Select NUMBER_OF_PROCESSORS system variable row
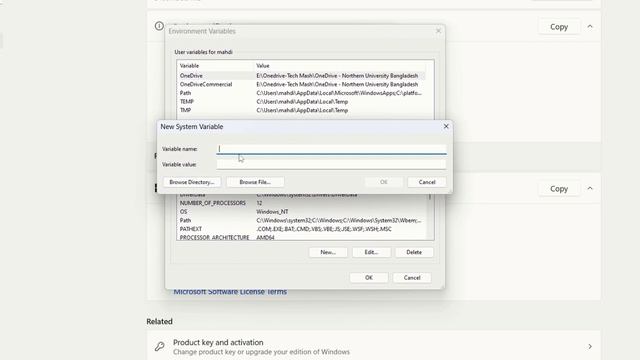 (x=302, y=203)
